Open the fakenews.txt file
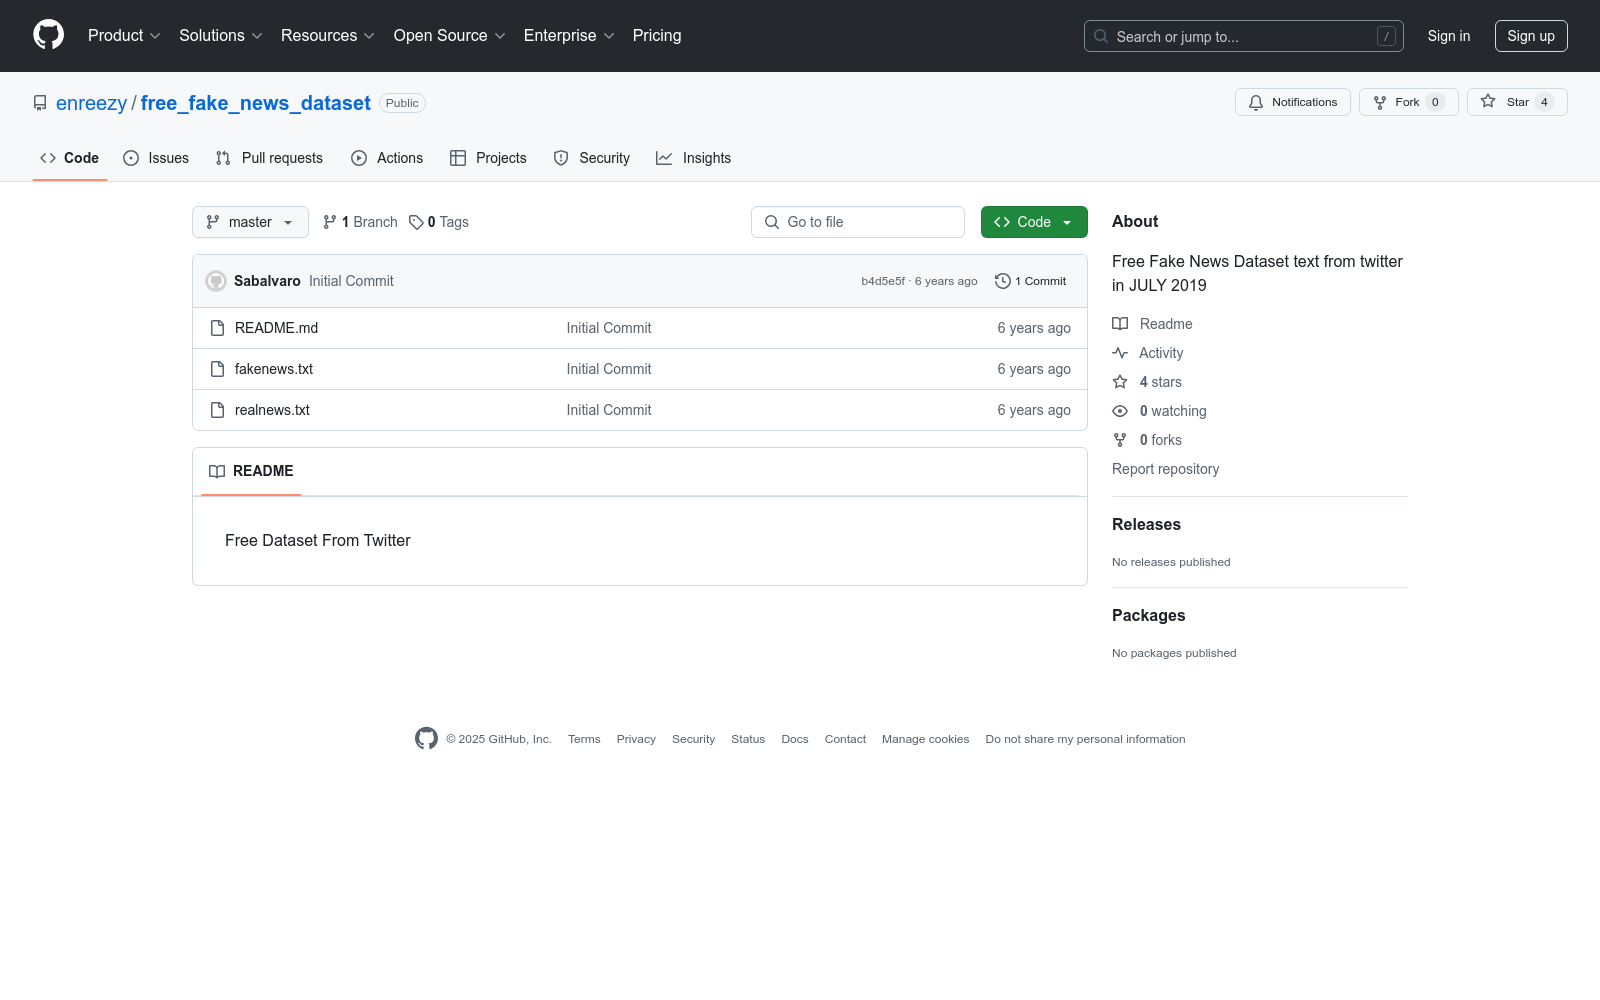The image size is (1600, 1000). point(274,369)
